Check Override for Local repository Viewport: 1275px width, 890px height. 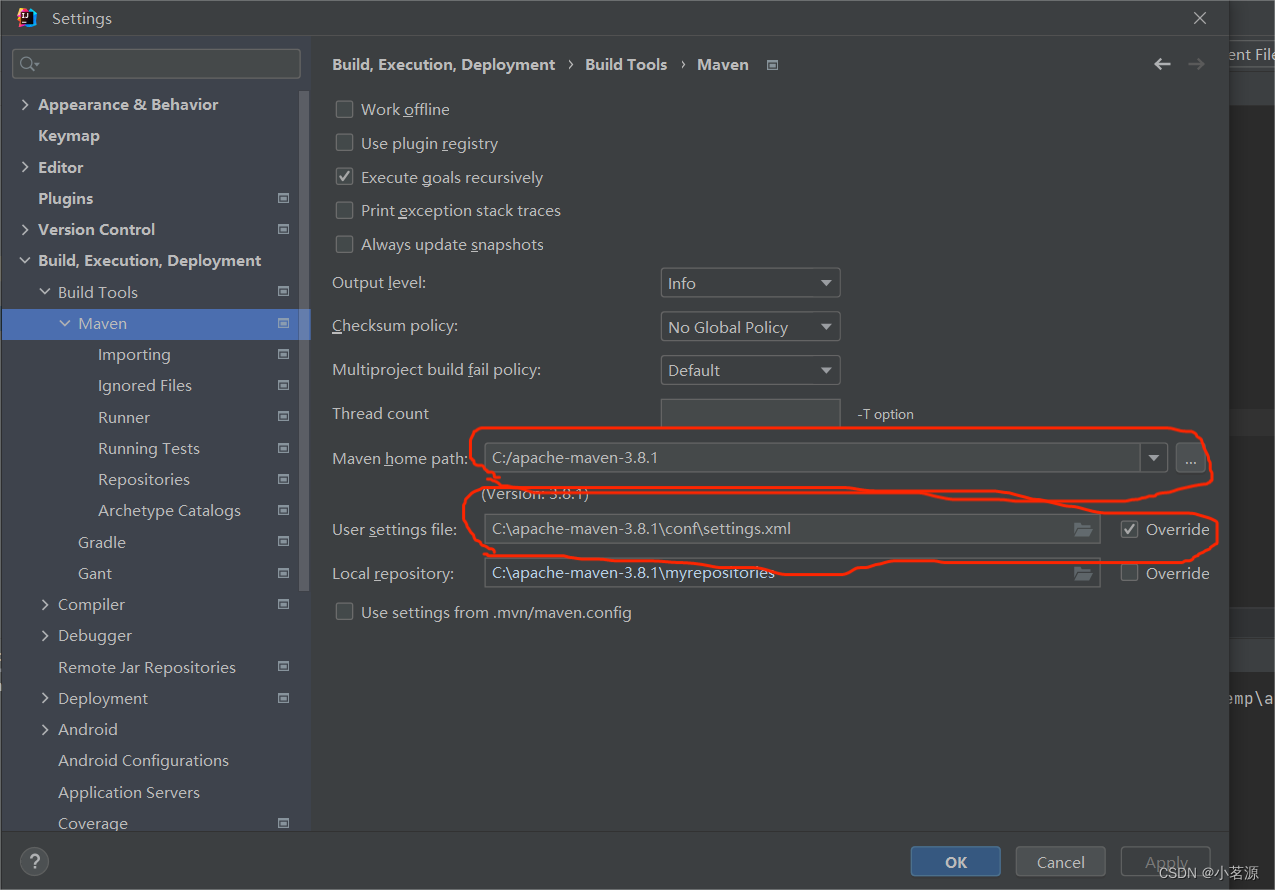[1129, 573]
